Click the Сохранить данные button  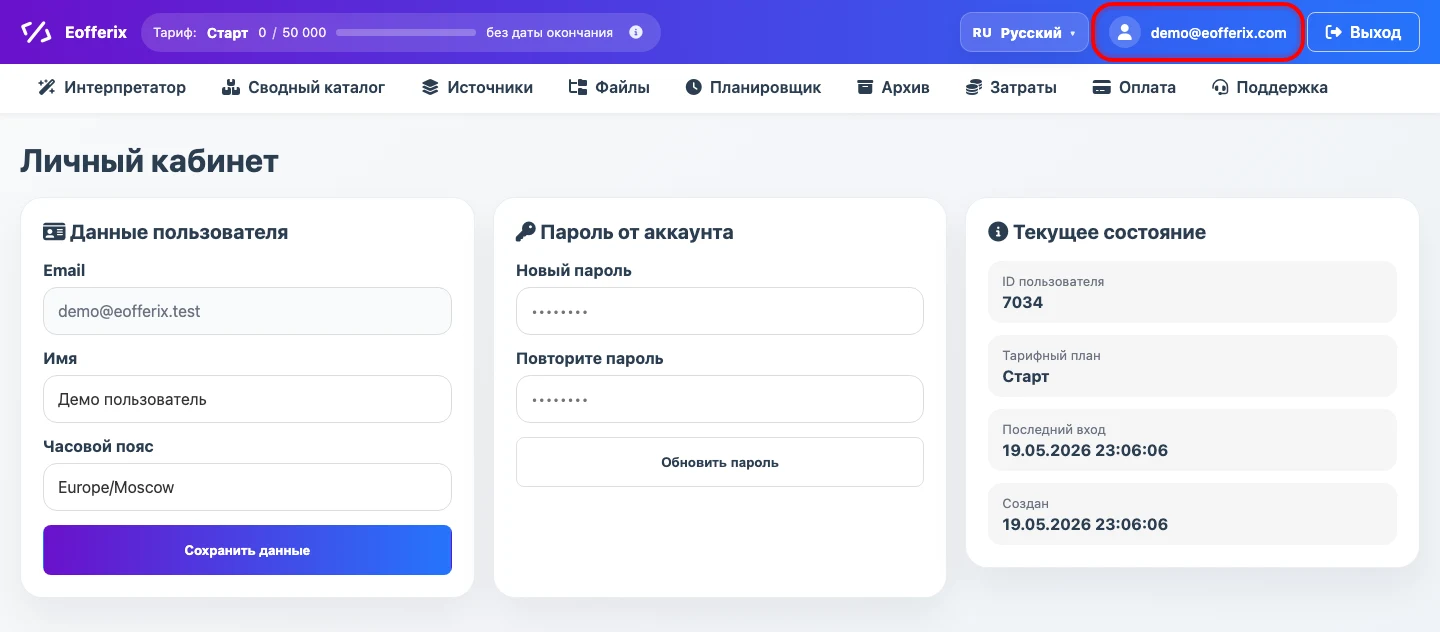[x=247, y=550]
